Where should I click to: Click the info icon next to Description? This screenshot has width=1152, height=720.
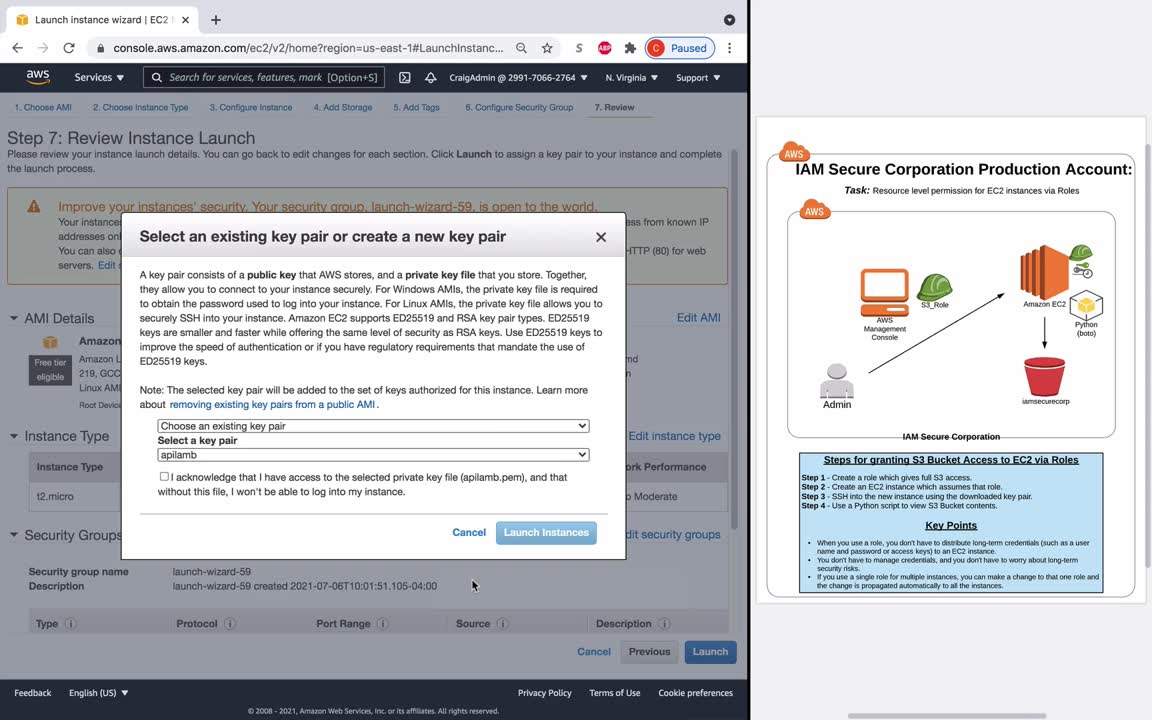pyautogui.click(x=664, y=624)
